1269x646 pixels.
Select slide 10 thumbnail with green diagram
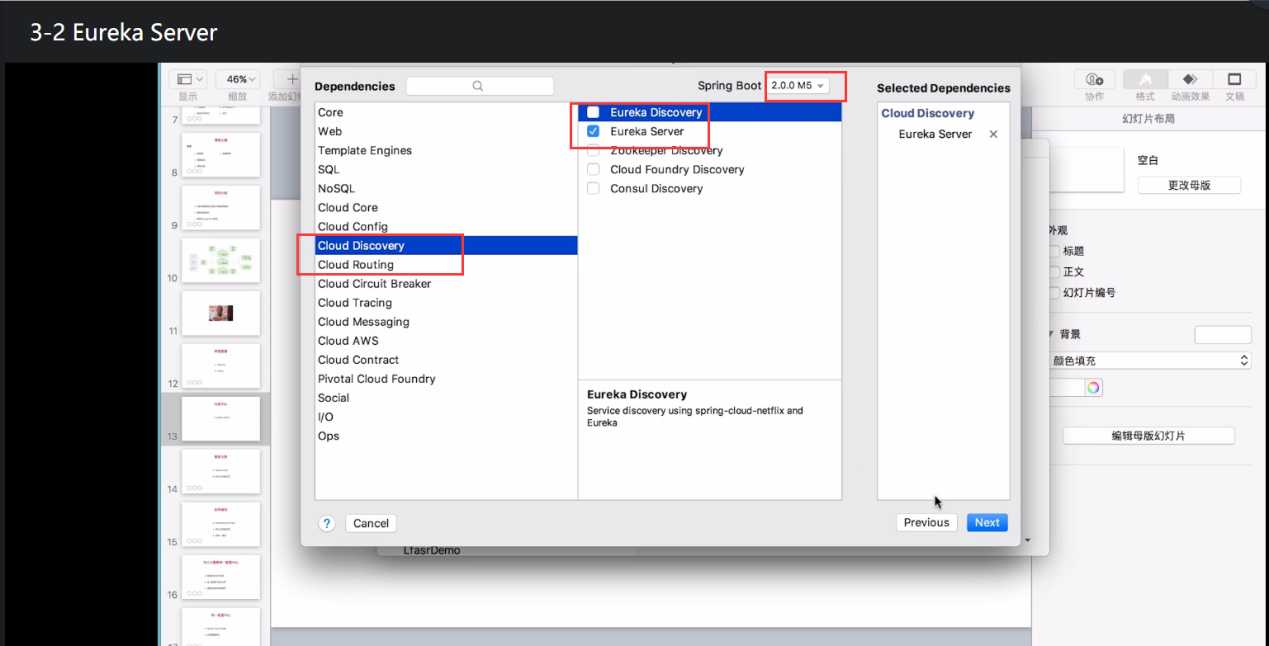[220, 260]
